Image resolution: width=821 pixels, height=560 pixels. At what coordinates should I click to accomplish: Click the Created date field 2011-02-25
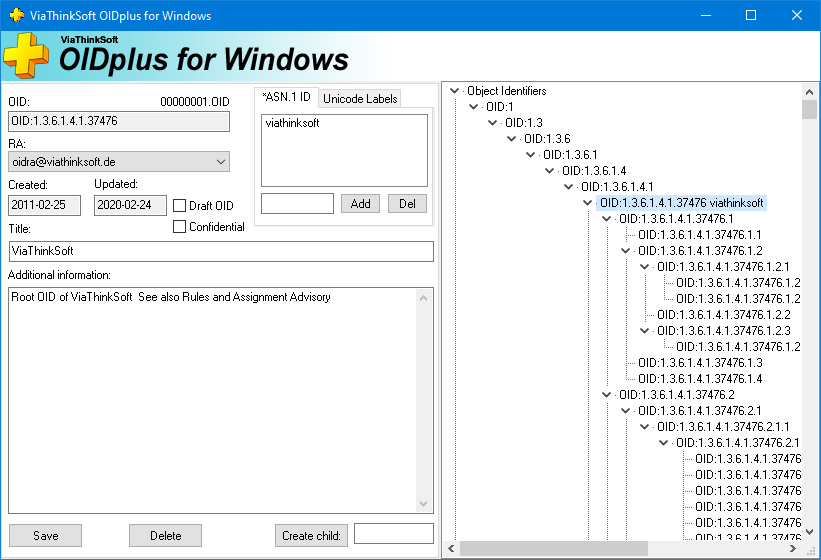(x=45, y=205)
